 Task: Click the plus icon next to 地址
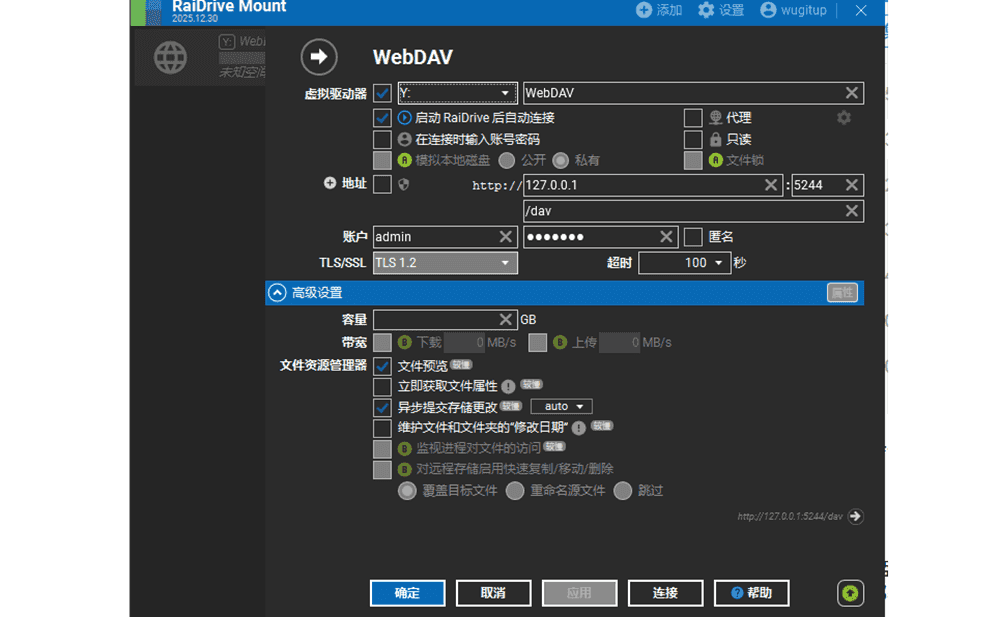pyautogui.click(x=330, y=184)
